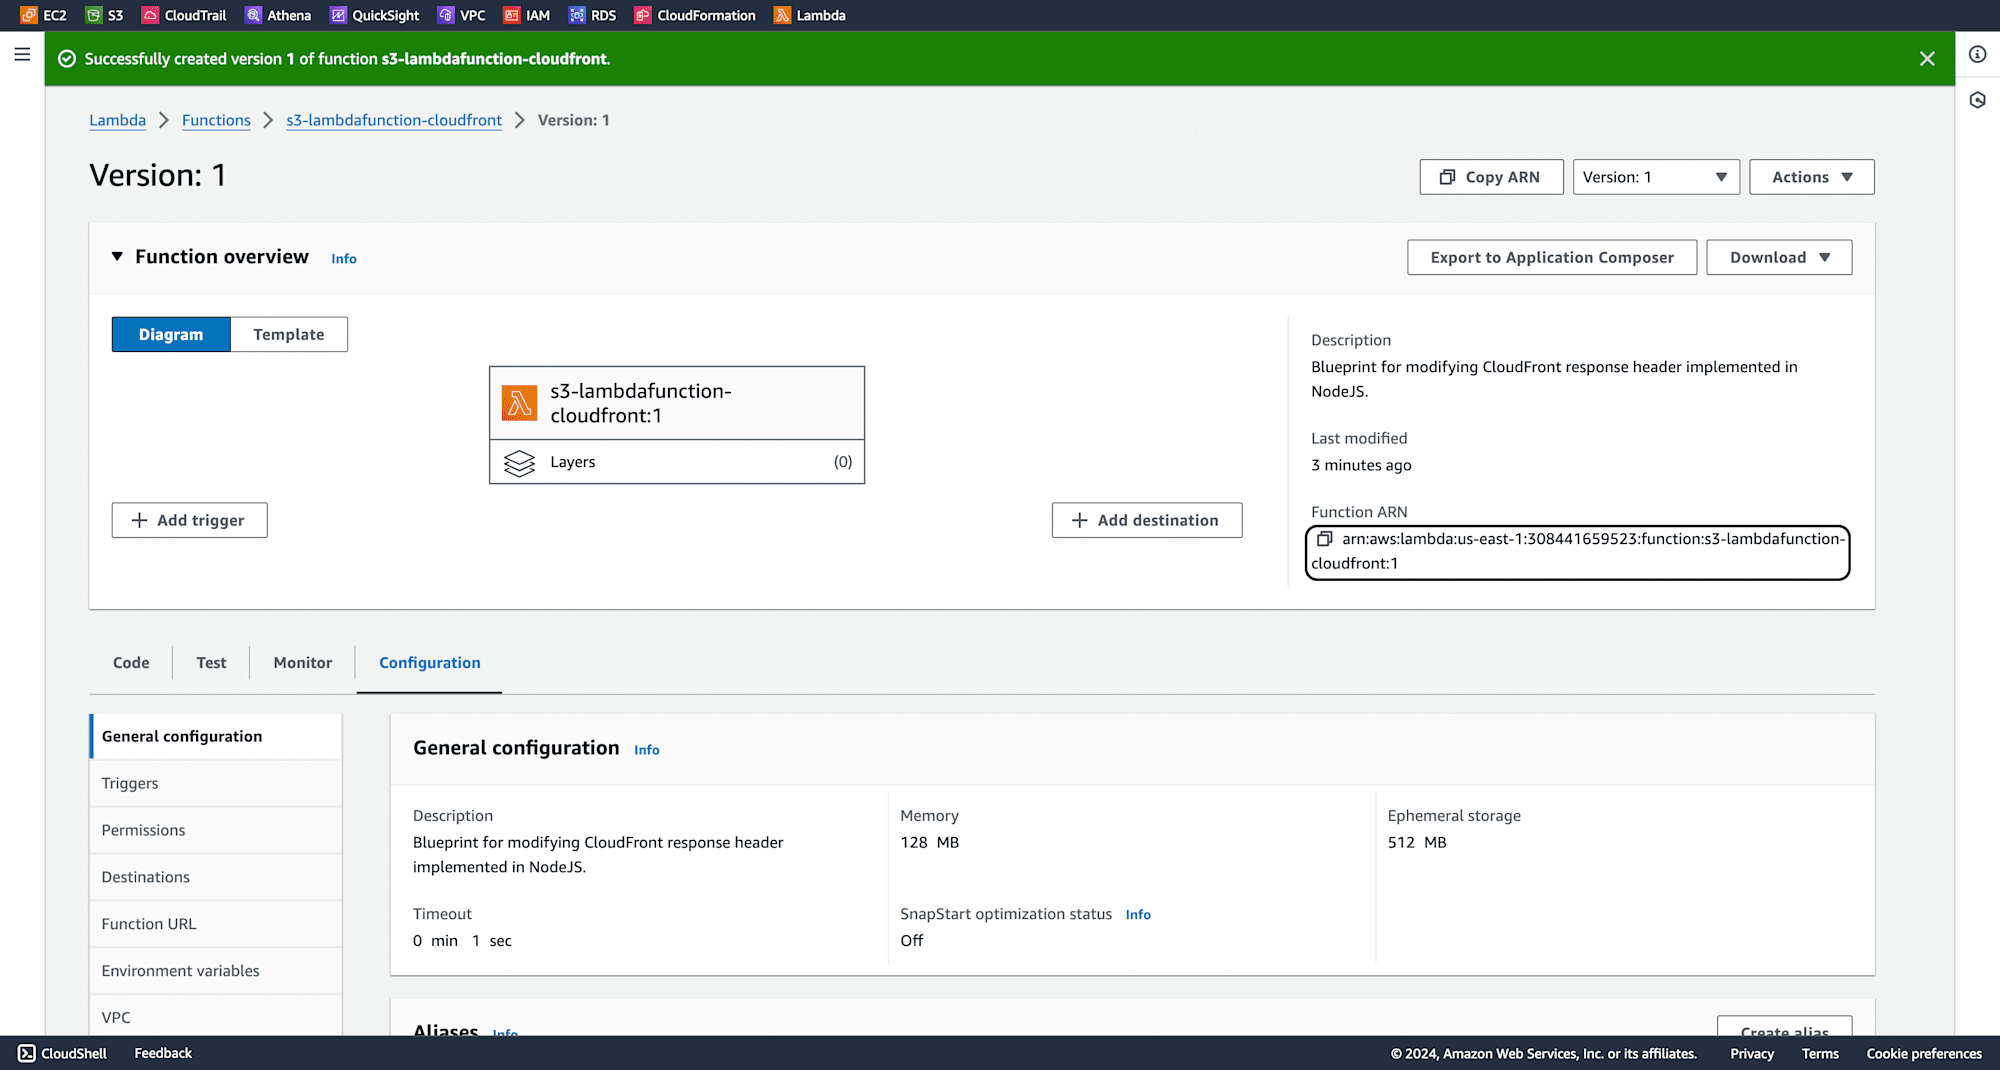This screenshot has width=2000, height=1070.
Task: Click the Feedback link in footer
Action: coord(163,1053)
